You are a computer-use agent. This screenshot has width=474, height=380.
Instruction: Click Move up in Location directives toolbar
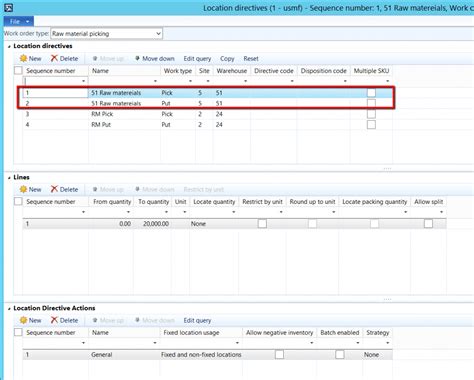pos(108,59)
